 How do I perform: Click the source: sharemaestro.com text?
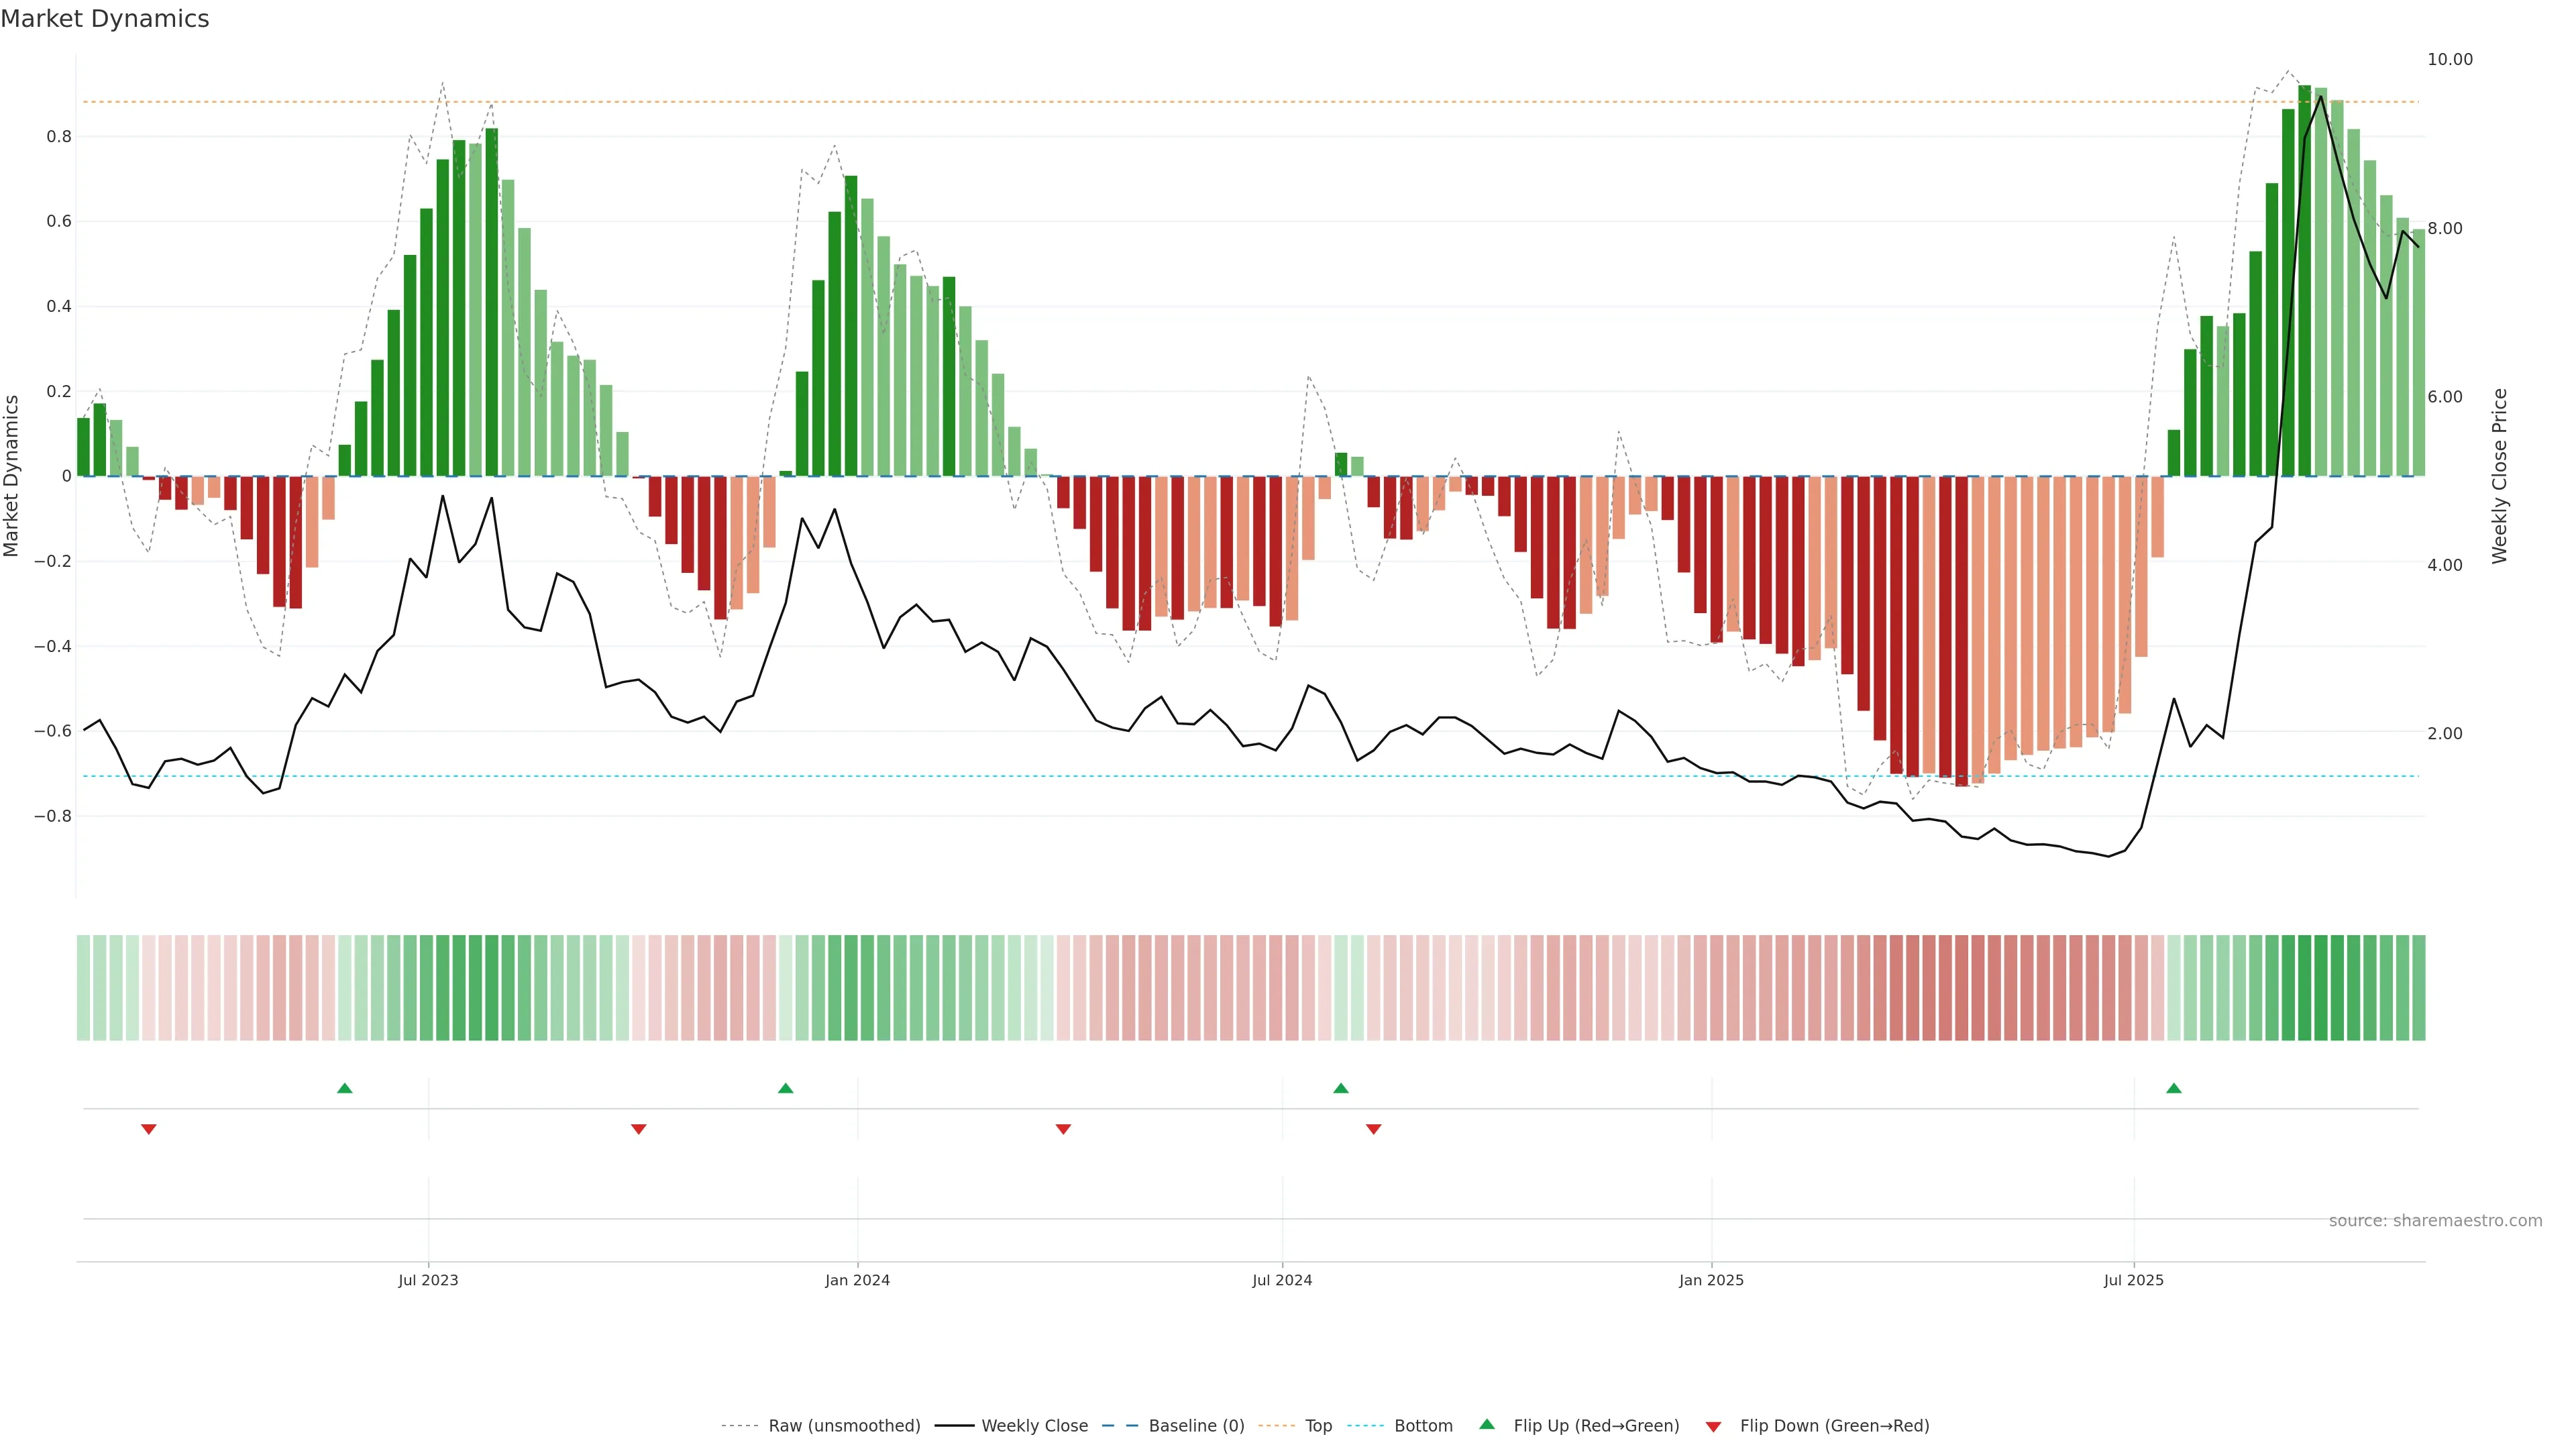[2435, 1221]
